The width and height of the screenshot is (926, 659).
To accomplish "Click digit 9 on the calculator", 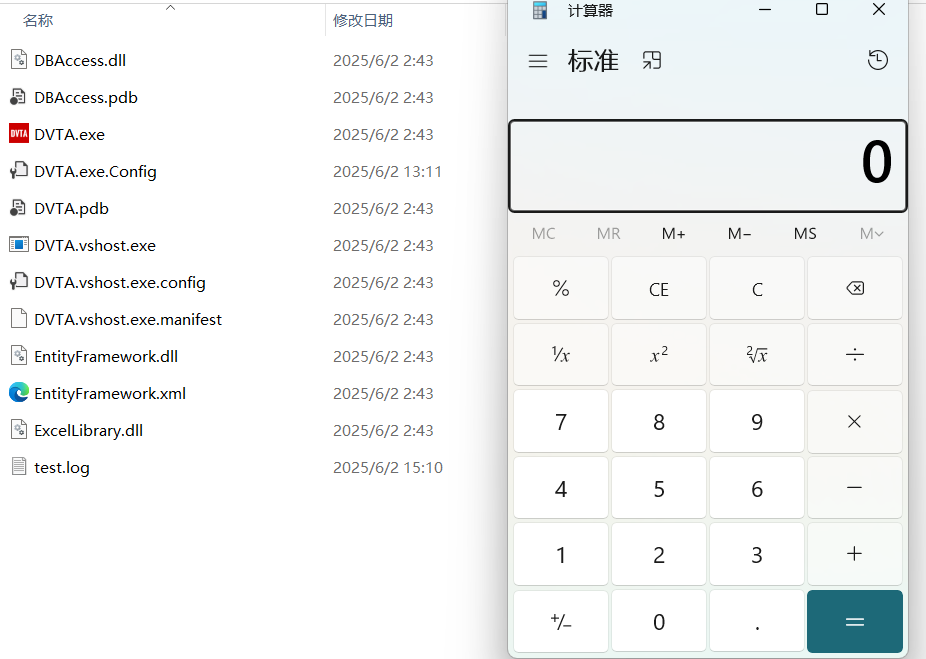I will coord(757,422).
